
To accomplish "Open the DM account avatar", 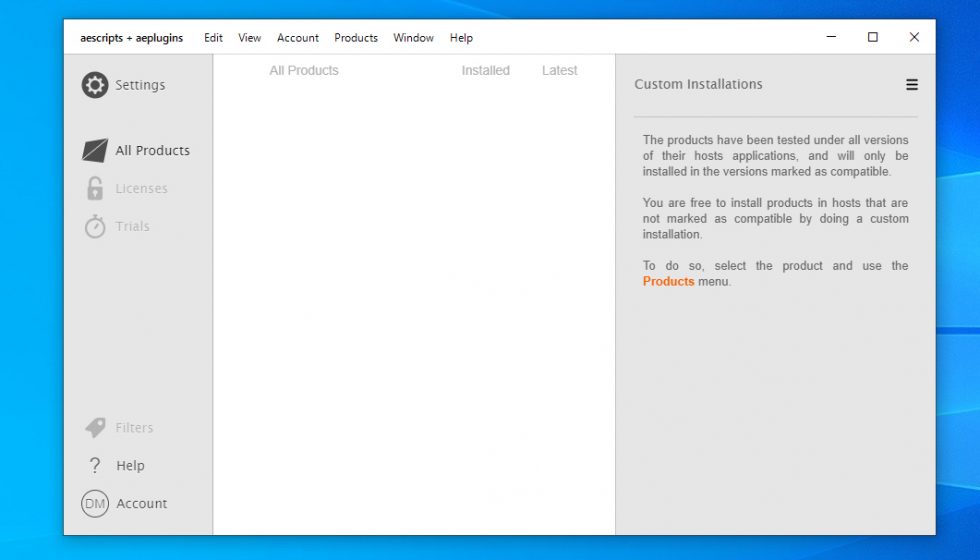I will (95, 504).
